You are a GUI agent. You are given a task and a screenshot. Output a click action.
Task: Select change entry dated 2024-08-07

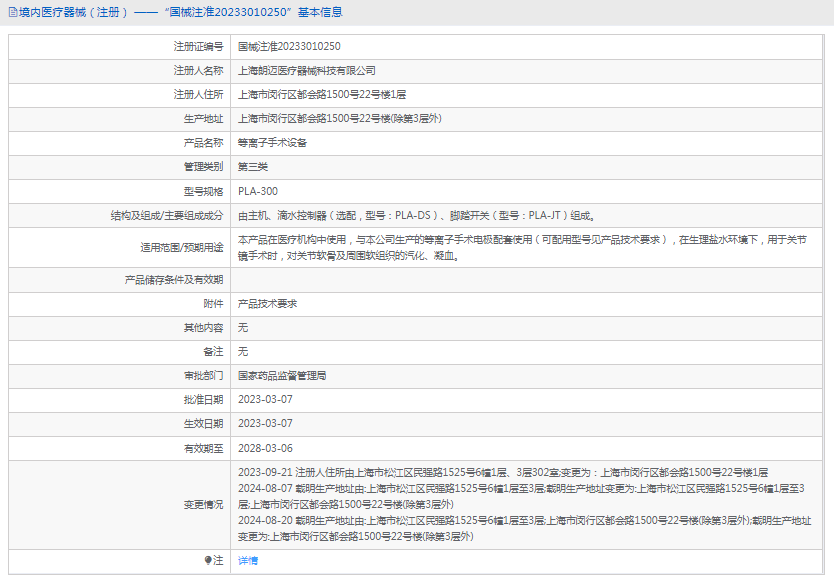coord(521,496)
